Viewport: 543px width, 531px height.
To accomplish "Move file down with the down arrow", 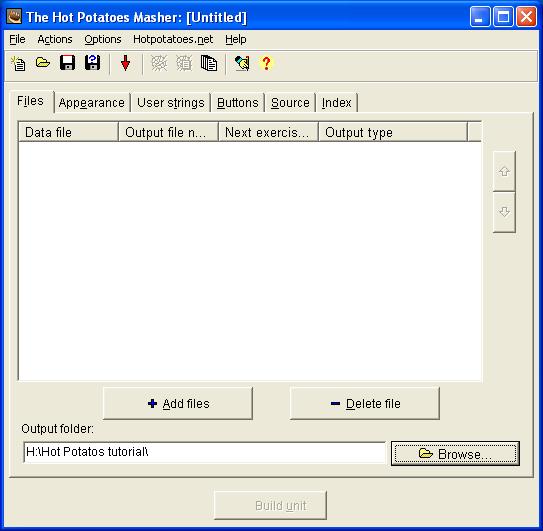I will (x=504, y=212).
